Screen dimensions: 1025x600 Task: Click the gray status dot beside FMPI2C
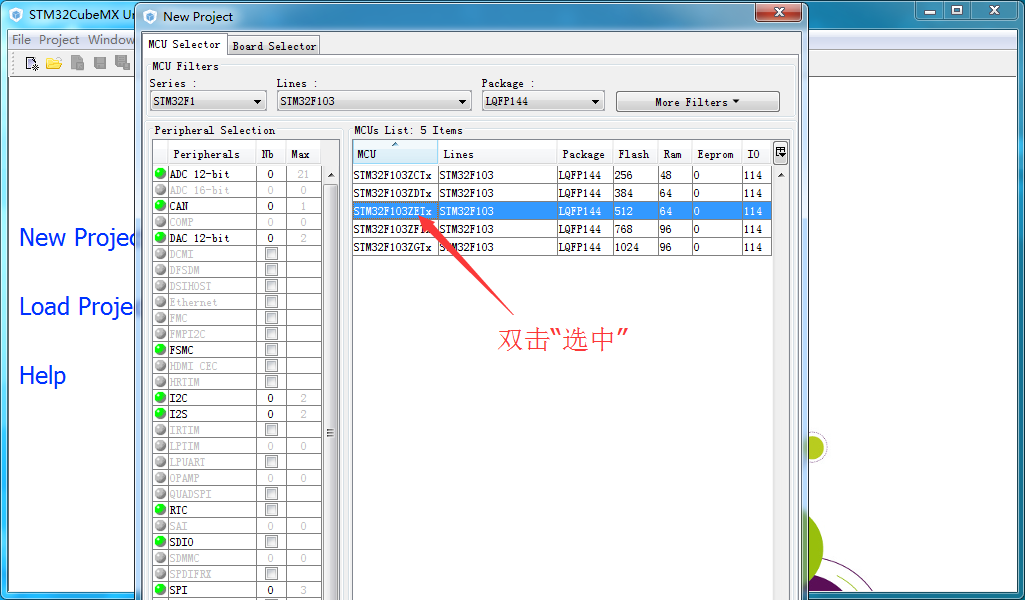click(x=160, y=333)
